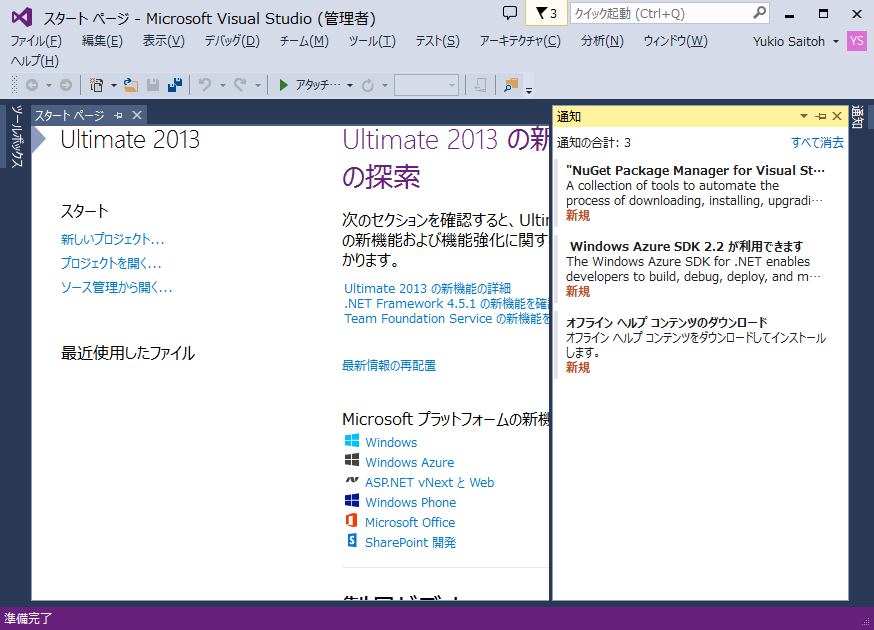
Task: Click the New Project toolbar icon
Action: pos(96,86)
